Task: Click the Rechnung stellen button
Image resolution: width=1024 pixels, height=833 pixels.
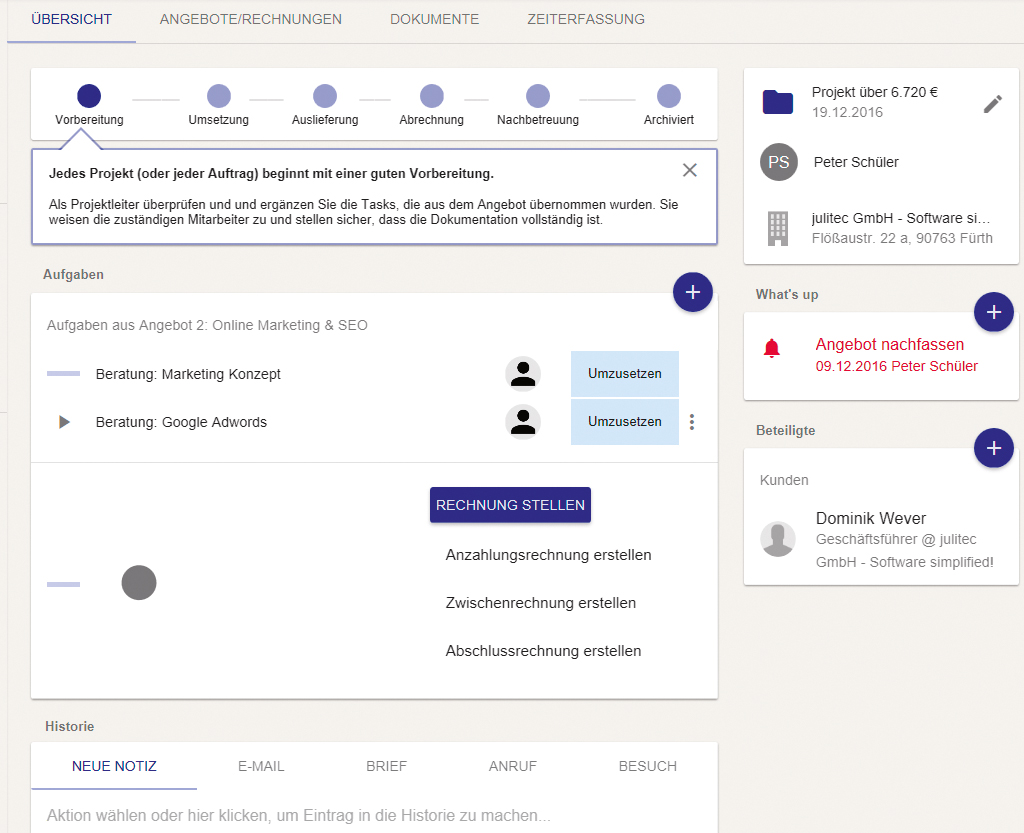Action: point(510,505)
